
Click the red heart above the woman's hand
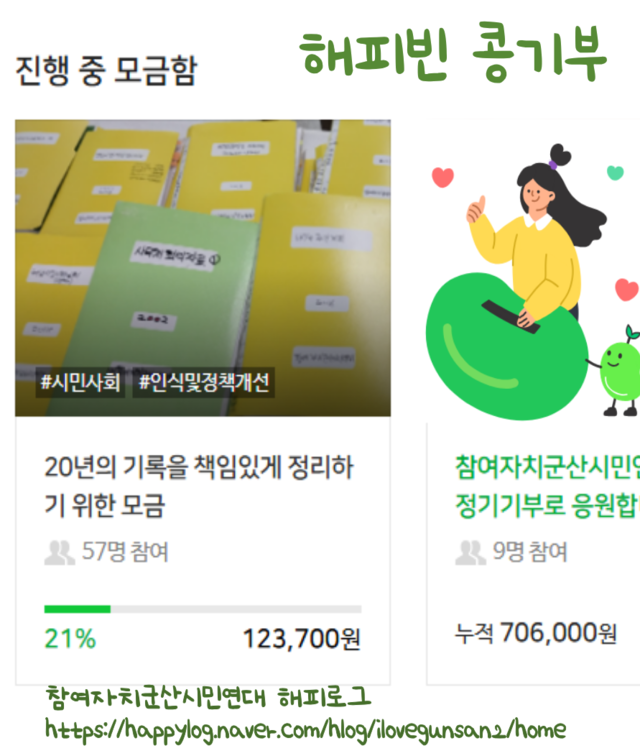(x=442, y=177)
